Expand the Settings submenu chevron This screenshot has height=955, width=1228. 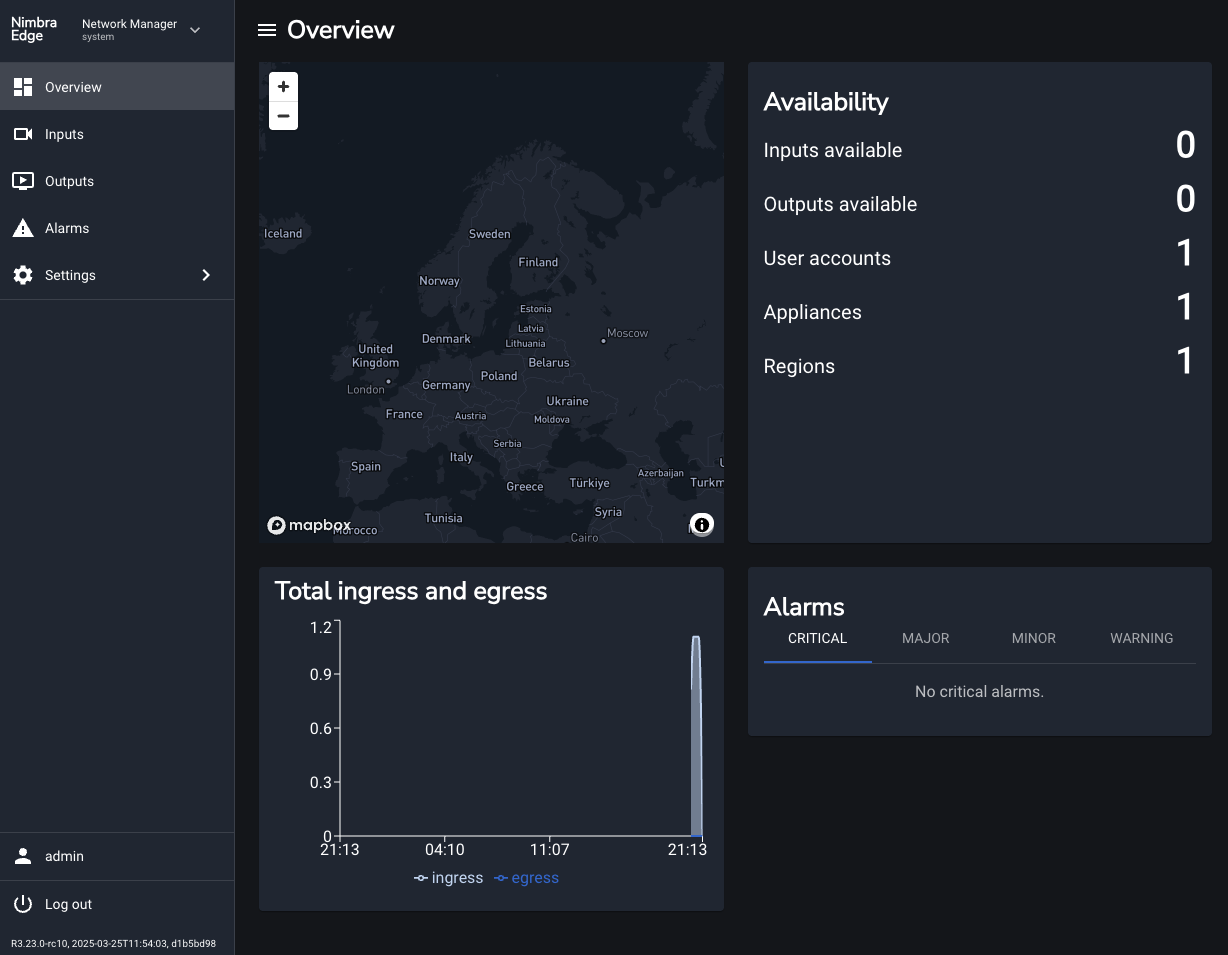tap(206, 275)
